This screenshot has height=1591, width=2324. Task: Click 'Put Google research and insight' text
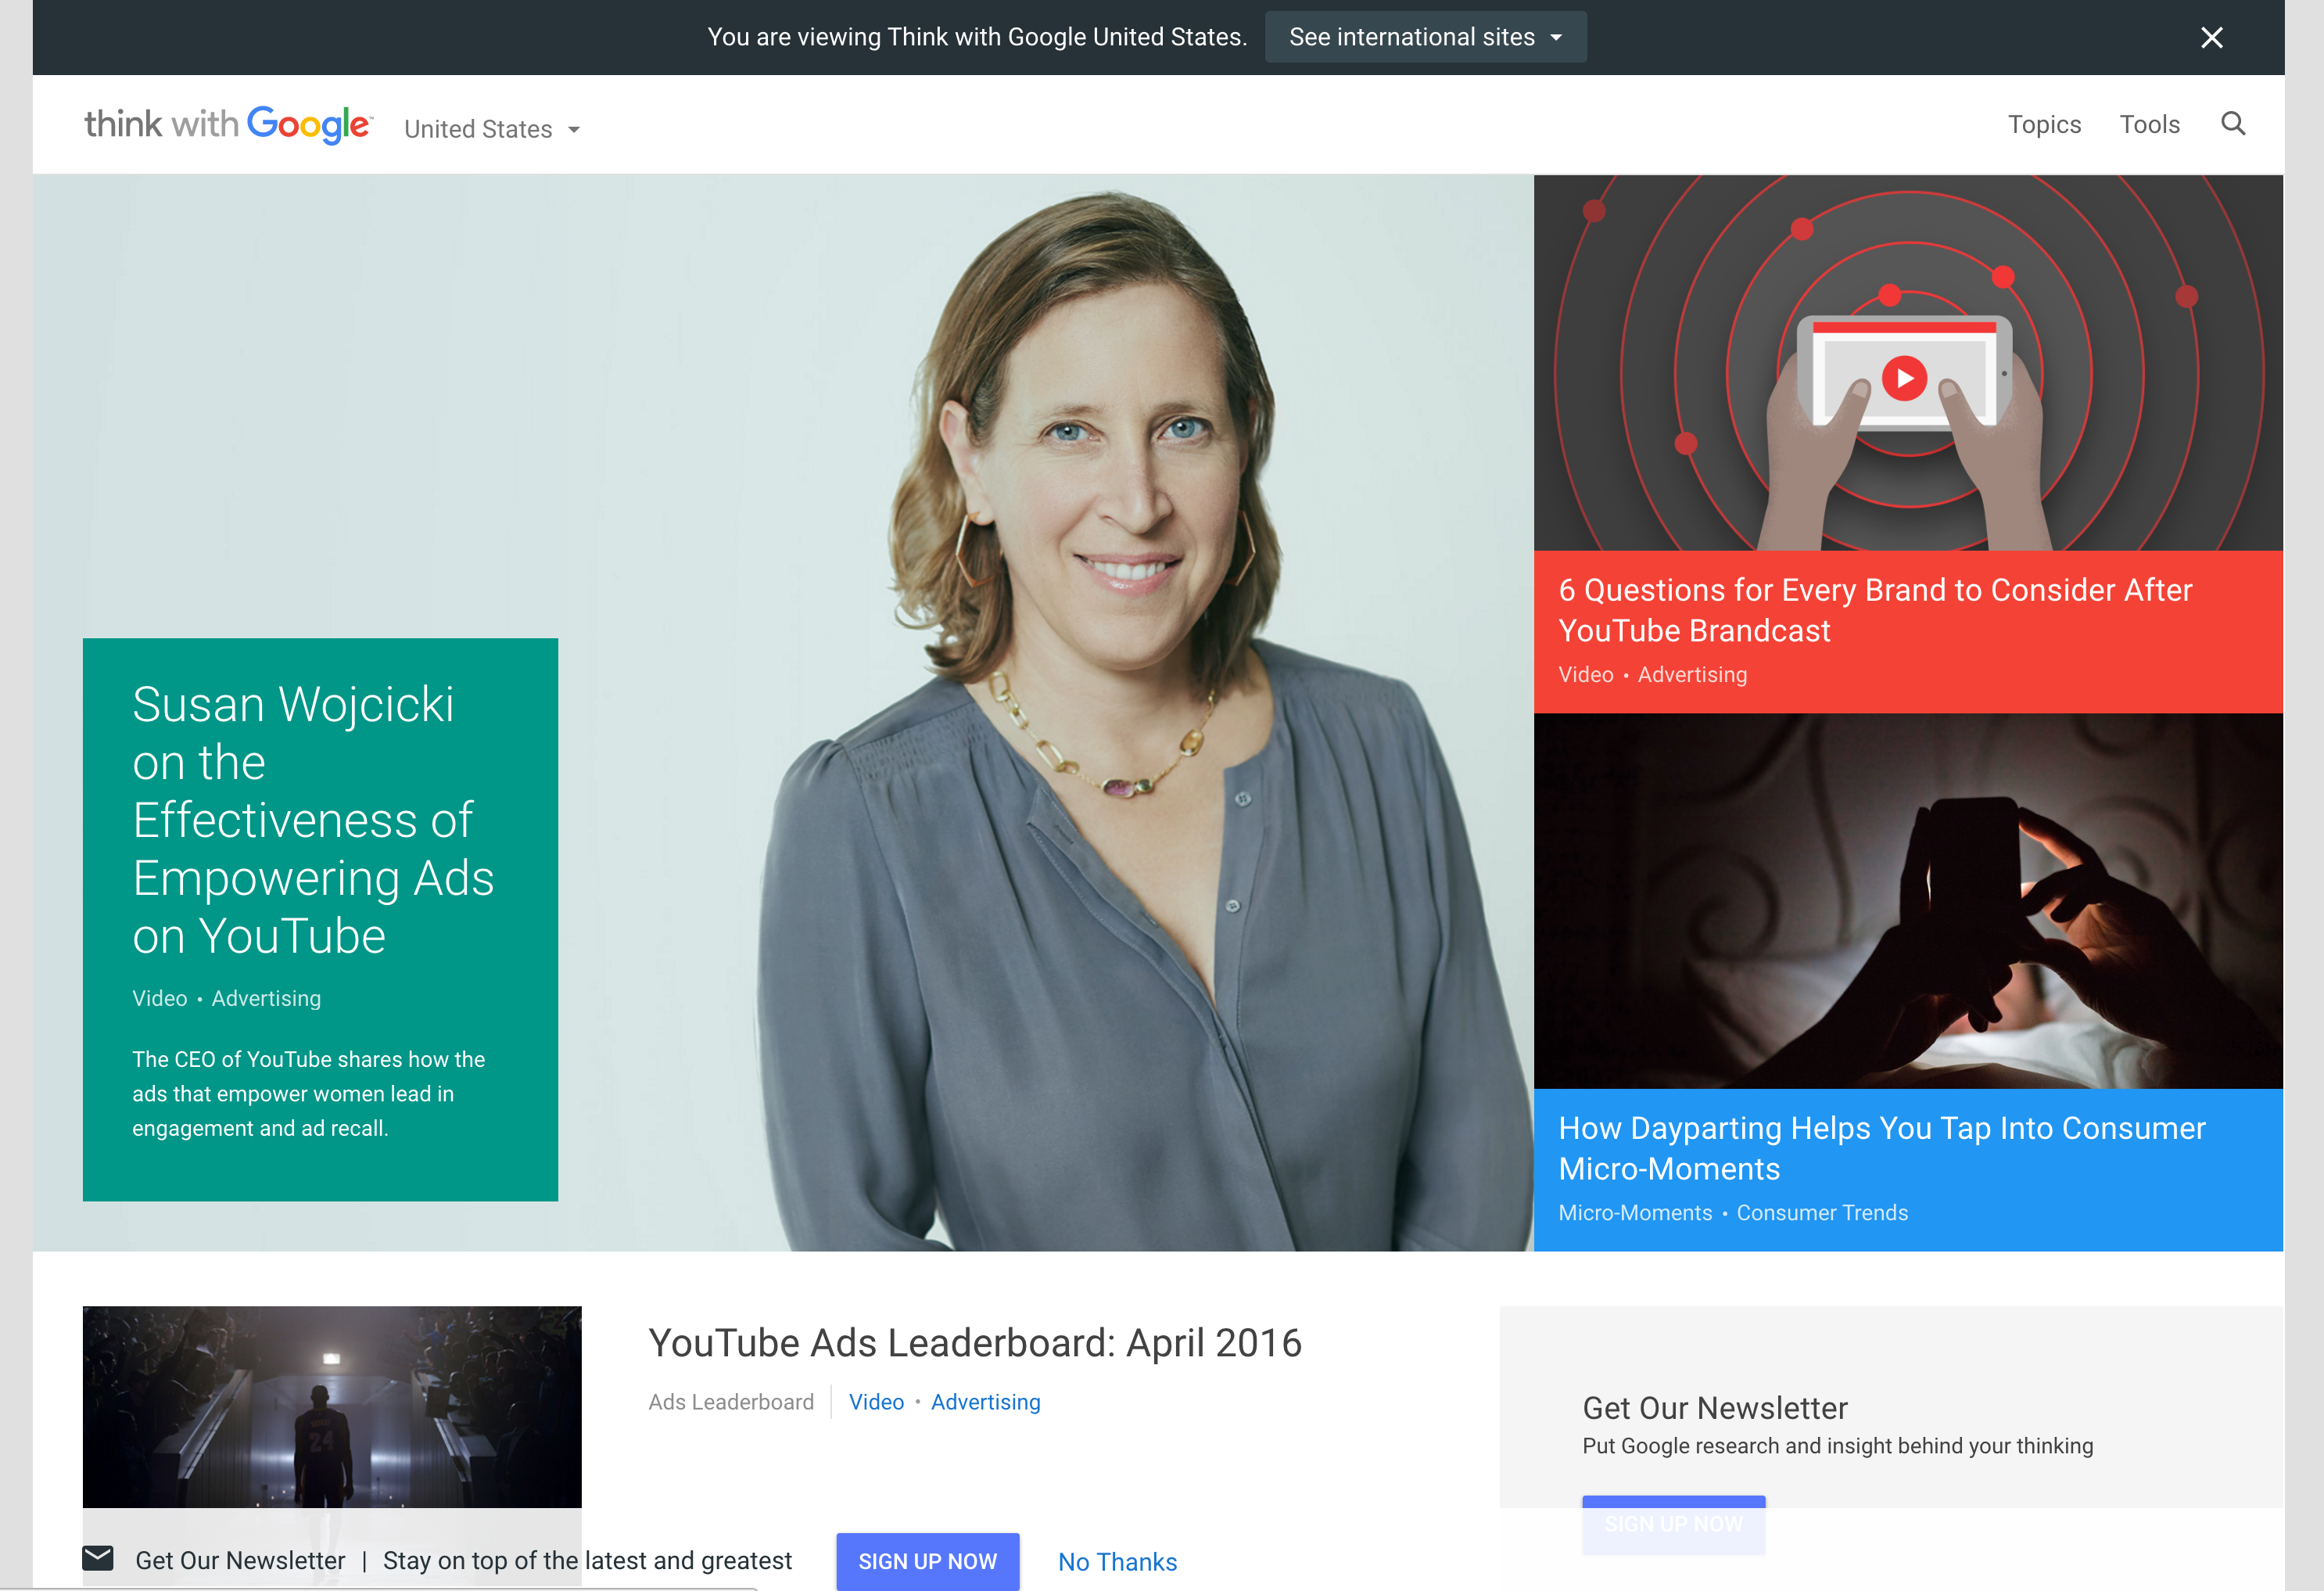(1837, 1446)
